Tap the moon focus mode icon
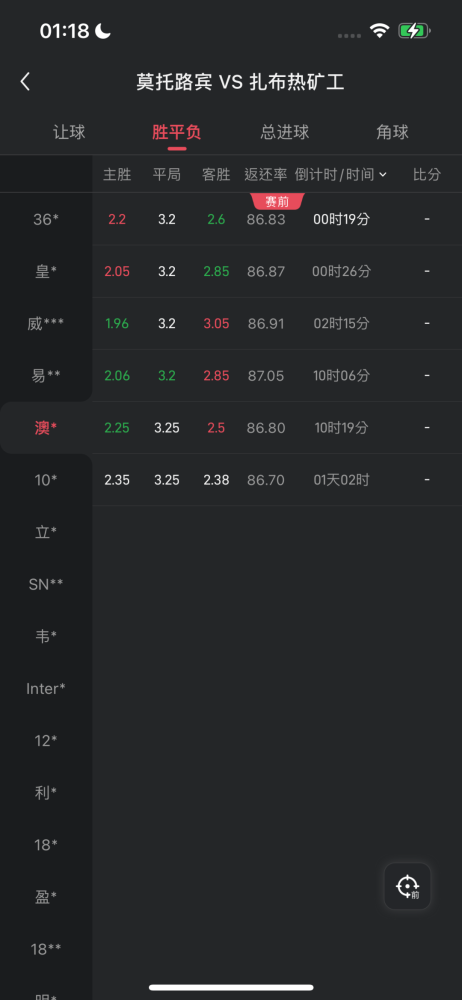Viewport: 462px width, 1000px height. click(102, 31)
